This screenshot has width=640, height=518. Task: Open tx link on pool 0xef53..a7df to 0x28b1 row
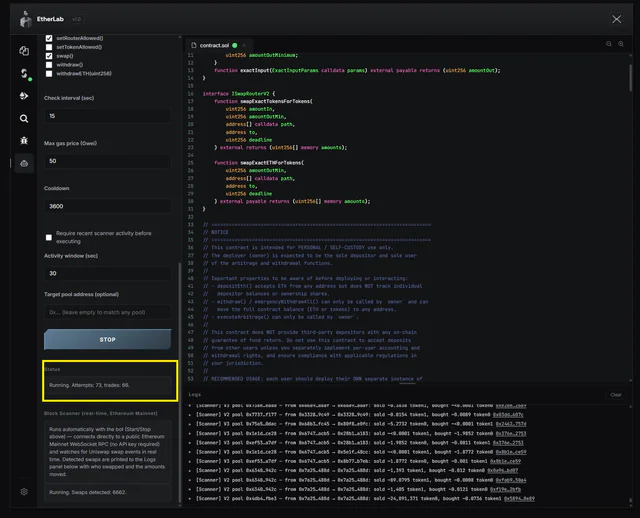tap(508, 443)
